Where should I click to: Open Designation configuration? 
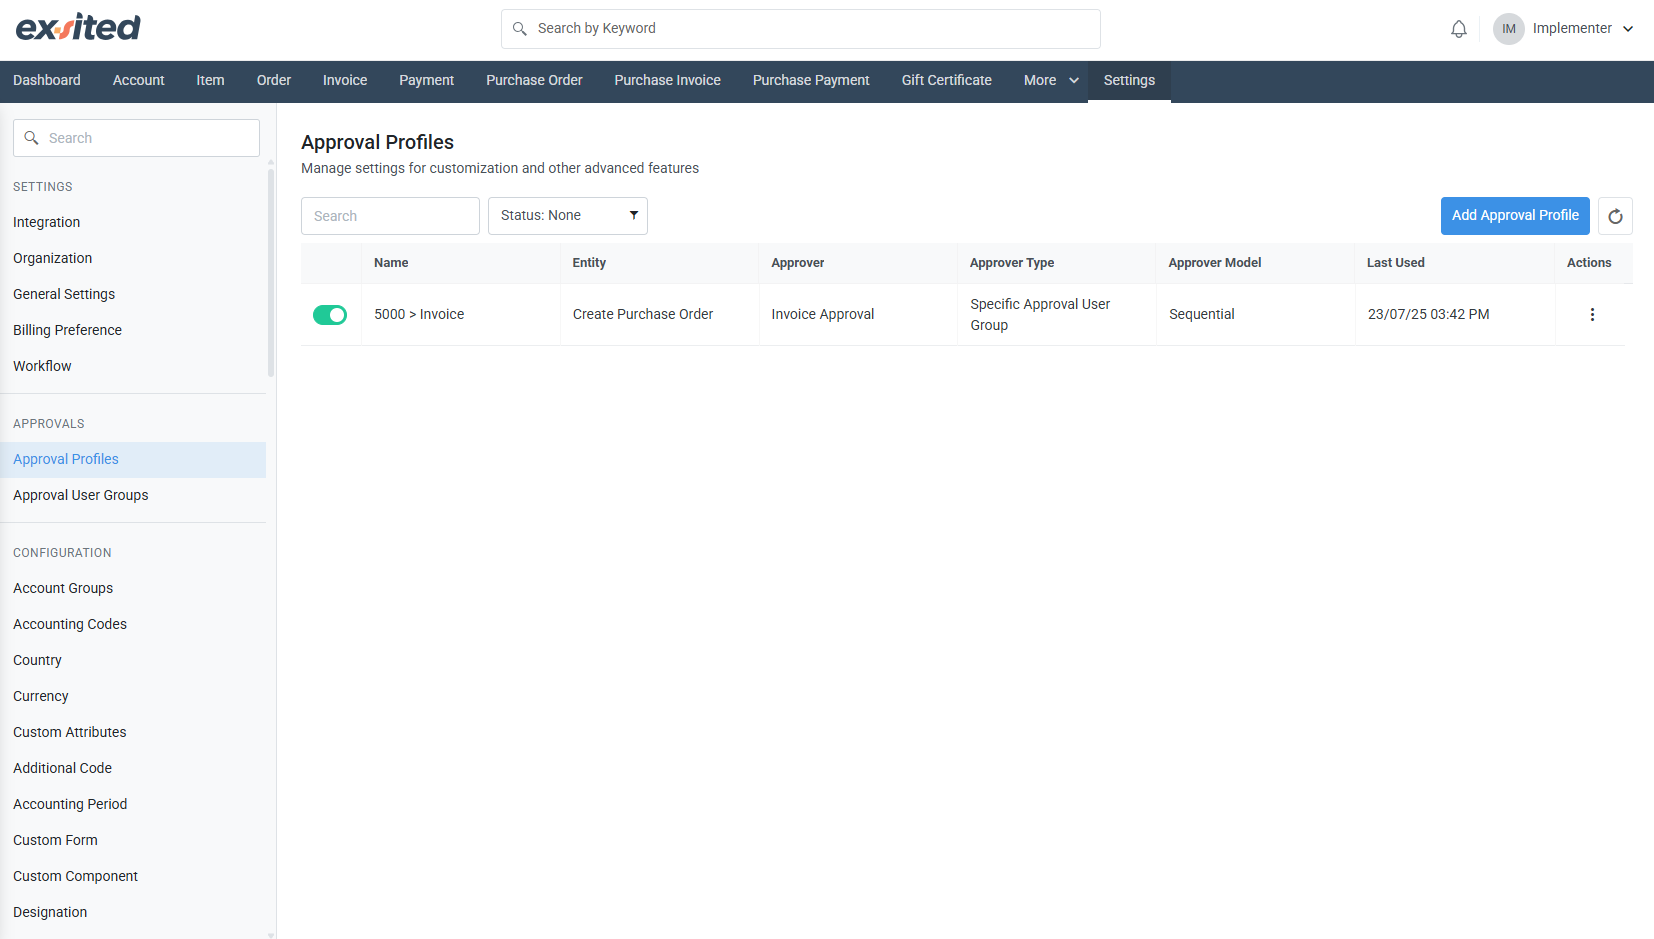(x=133, y=912)
